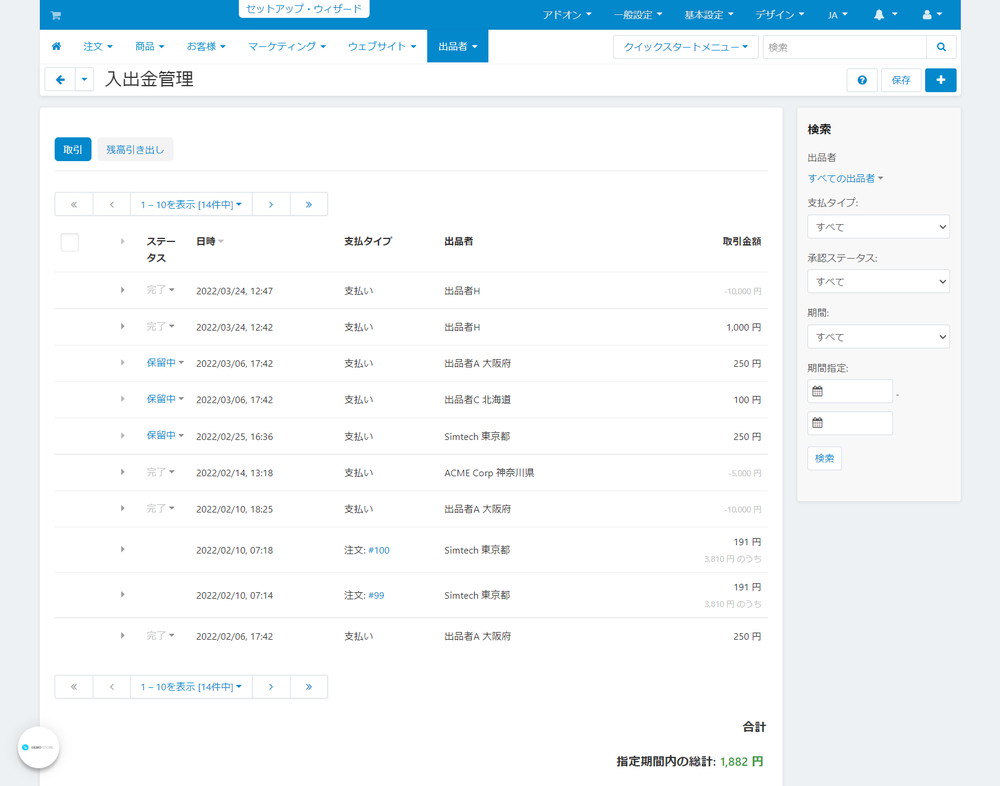Expand the 出品者C 北海道 transaction row

click(122, 399)
